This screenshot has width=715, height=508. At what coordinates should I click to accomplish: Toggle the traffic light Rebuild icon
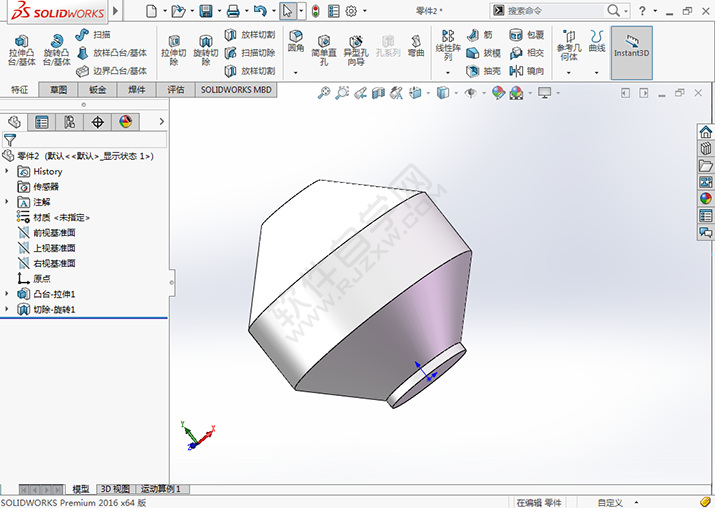pyautogui.click(x=315, y=11)
